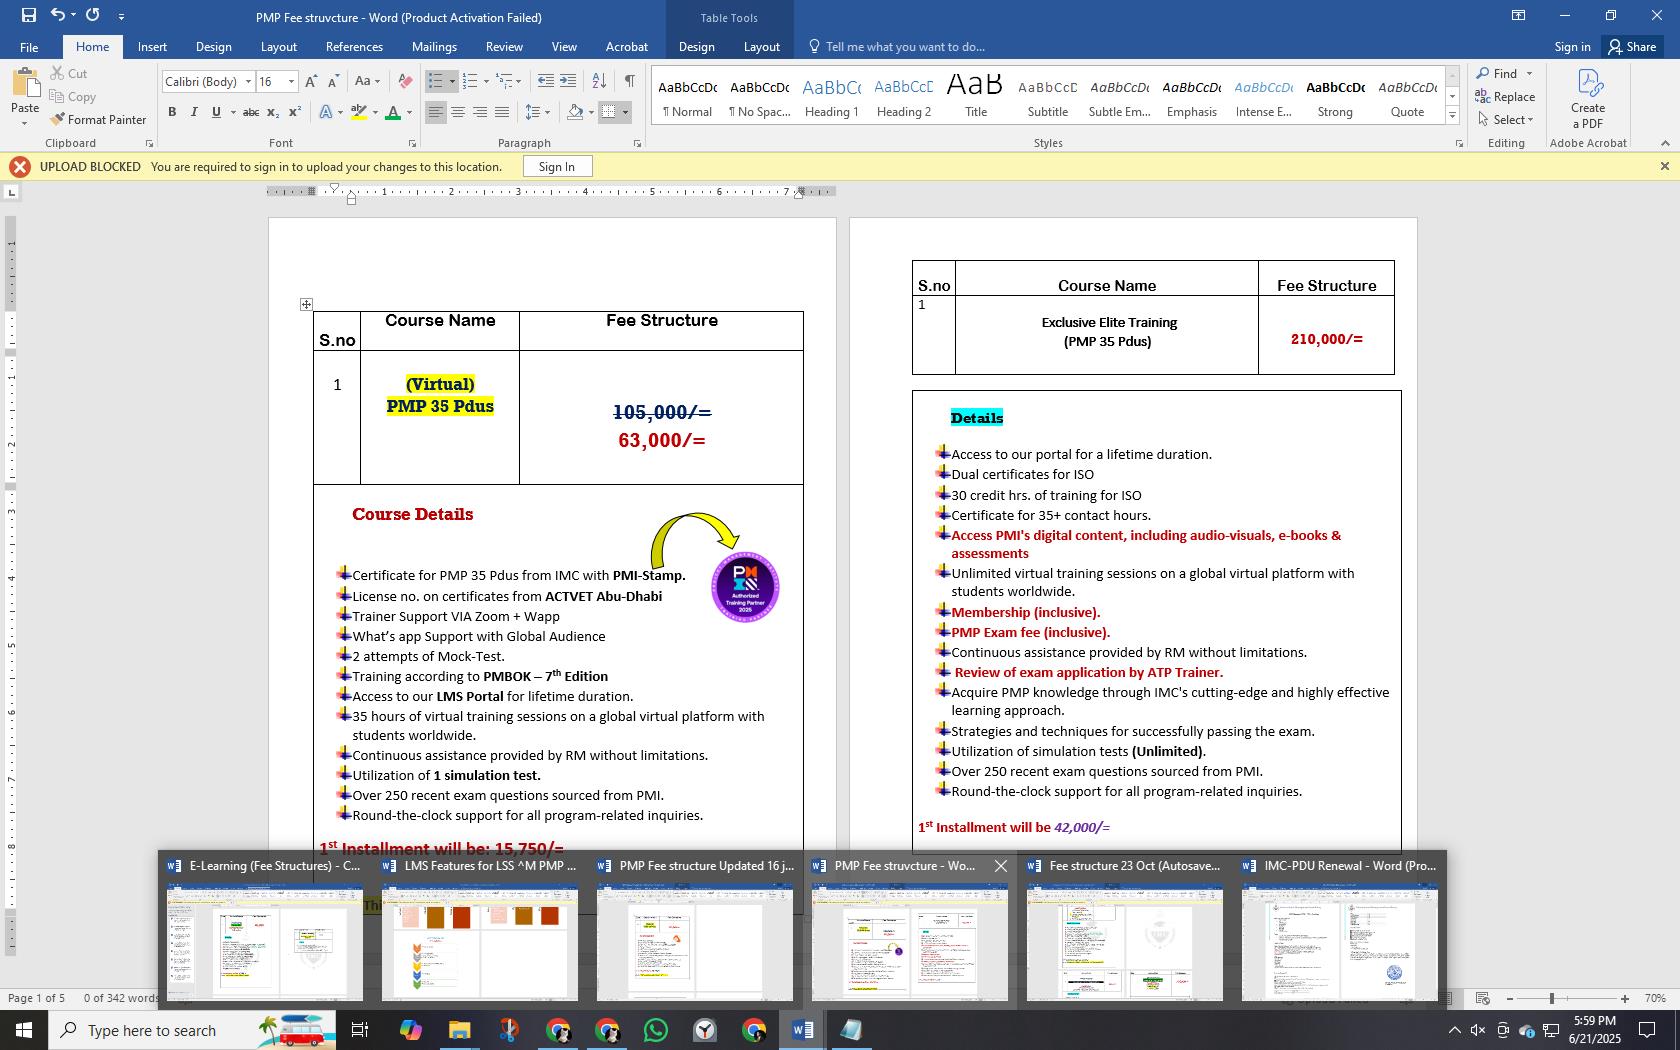This screenshot has width=1680, height=1050.
Task: Switch to the References tab
Action: 354,47
